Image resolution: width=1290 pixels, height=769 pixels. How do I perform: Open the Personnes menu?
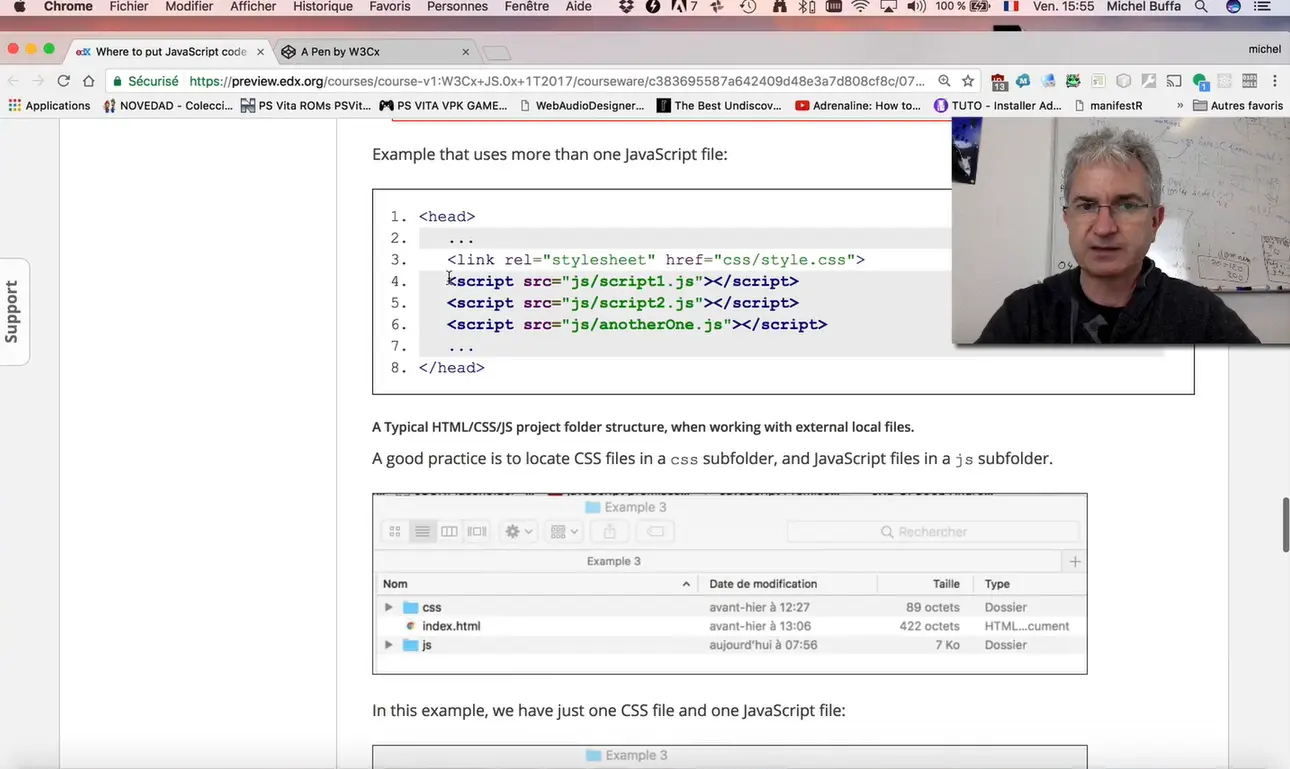click(x=457, y=7)
